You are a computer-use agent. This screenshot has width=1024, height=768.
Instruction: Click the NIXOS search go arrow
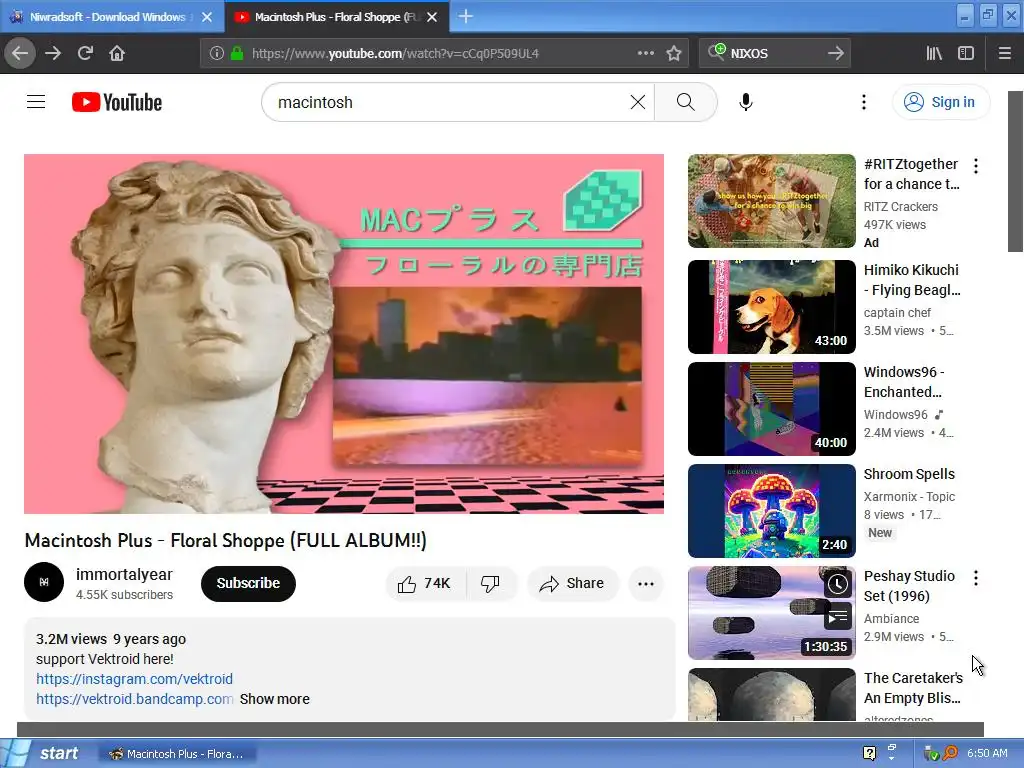[835, 54]
